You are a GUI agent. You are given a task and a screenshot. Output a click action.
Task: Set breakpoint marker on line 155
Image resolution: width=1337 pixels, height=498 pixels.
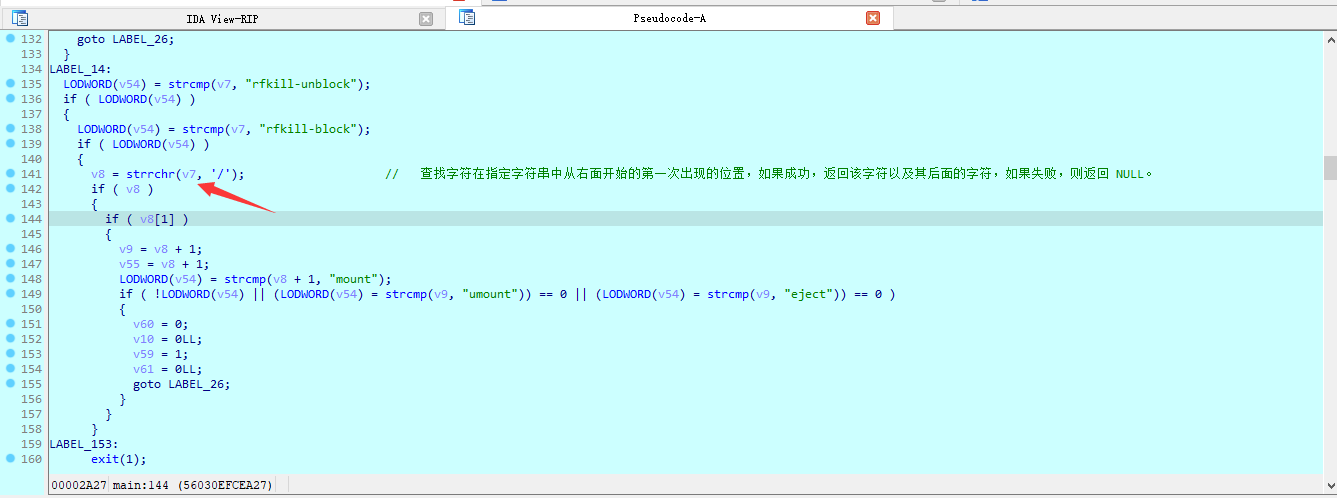(10, 384)
